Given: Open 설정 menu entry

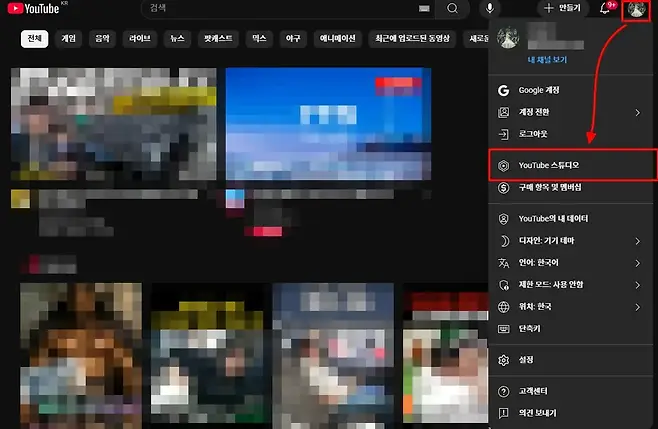Looking at the screenshot, I should point(573,360).
